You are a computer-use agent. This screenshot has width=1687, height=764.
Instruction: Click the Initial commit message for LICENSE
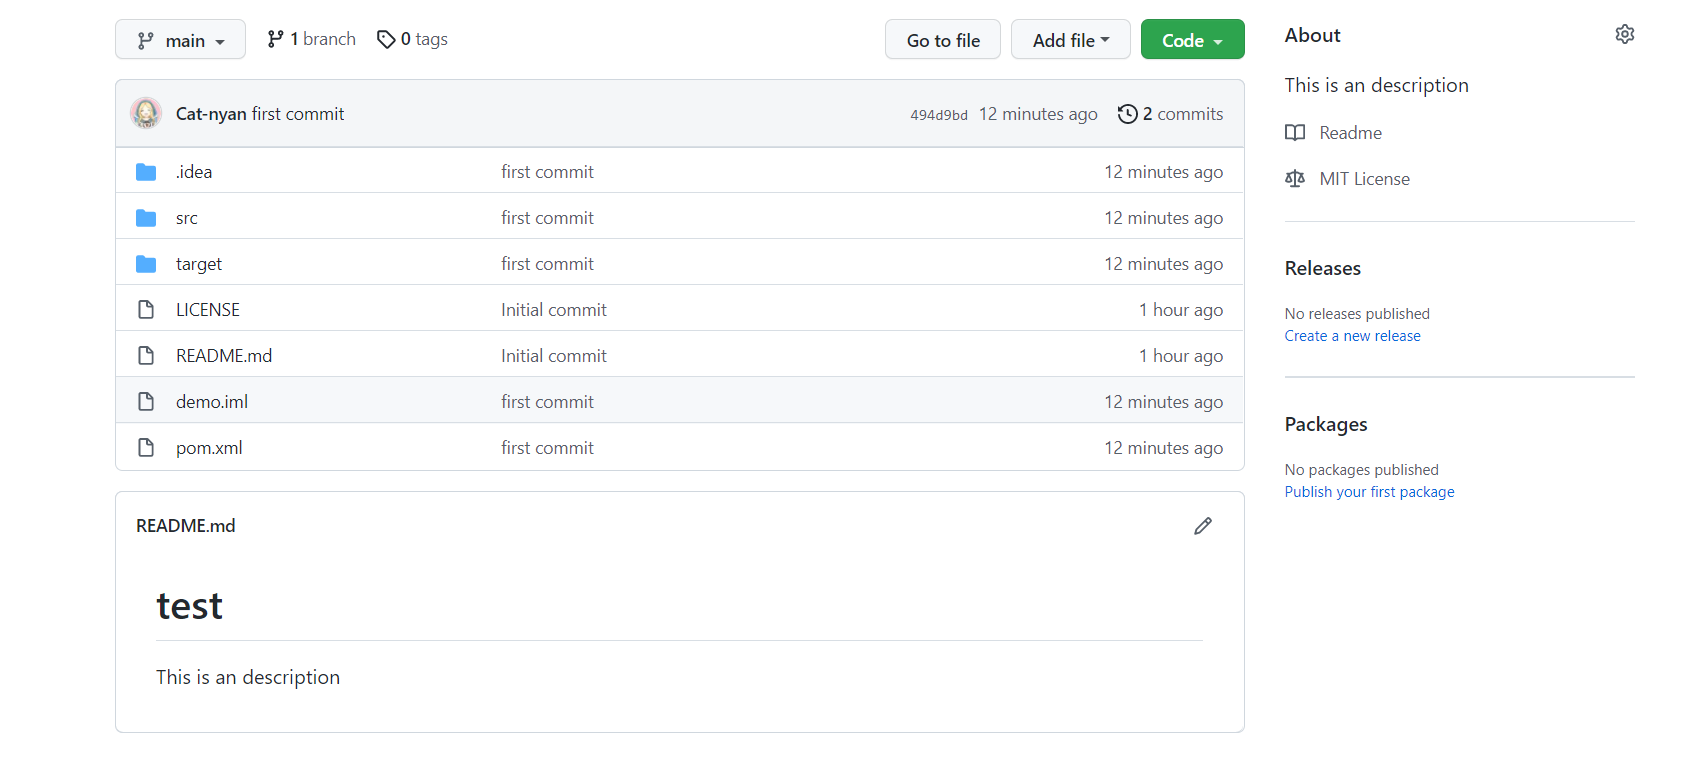point(553,310)
